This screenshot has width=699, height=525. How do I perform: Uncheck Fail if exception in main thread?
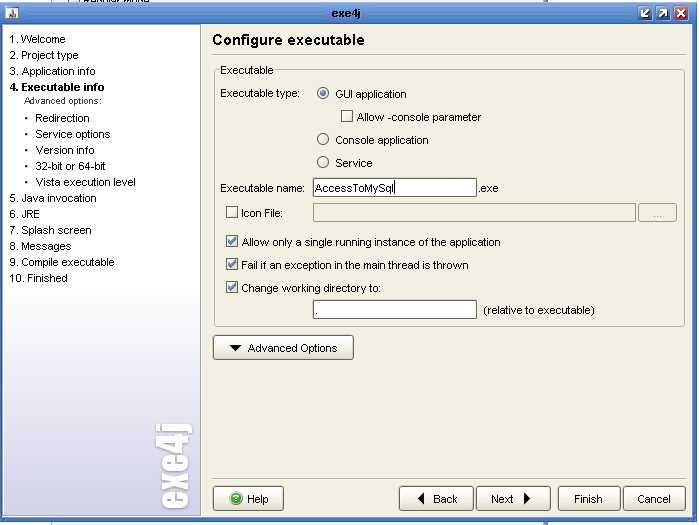click(232, 264)
